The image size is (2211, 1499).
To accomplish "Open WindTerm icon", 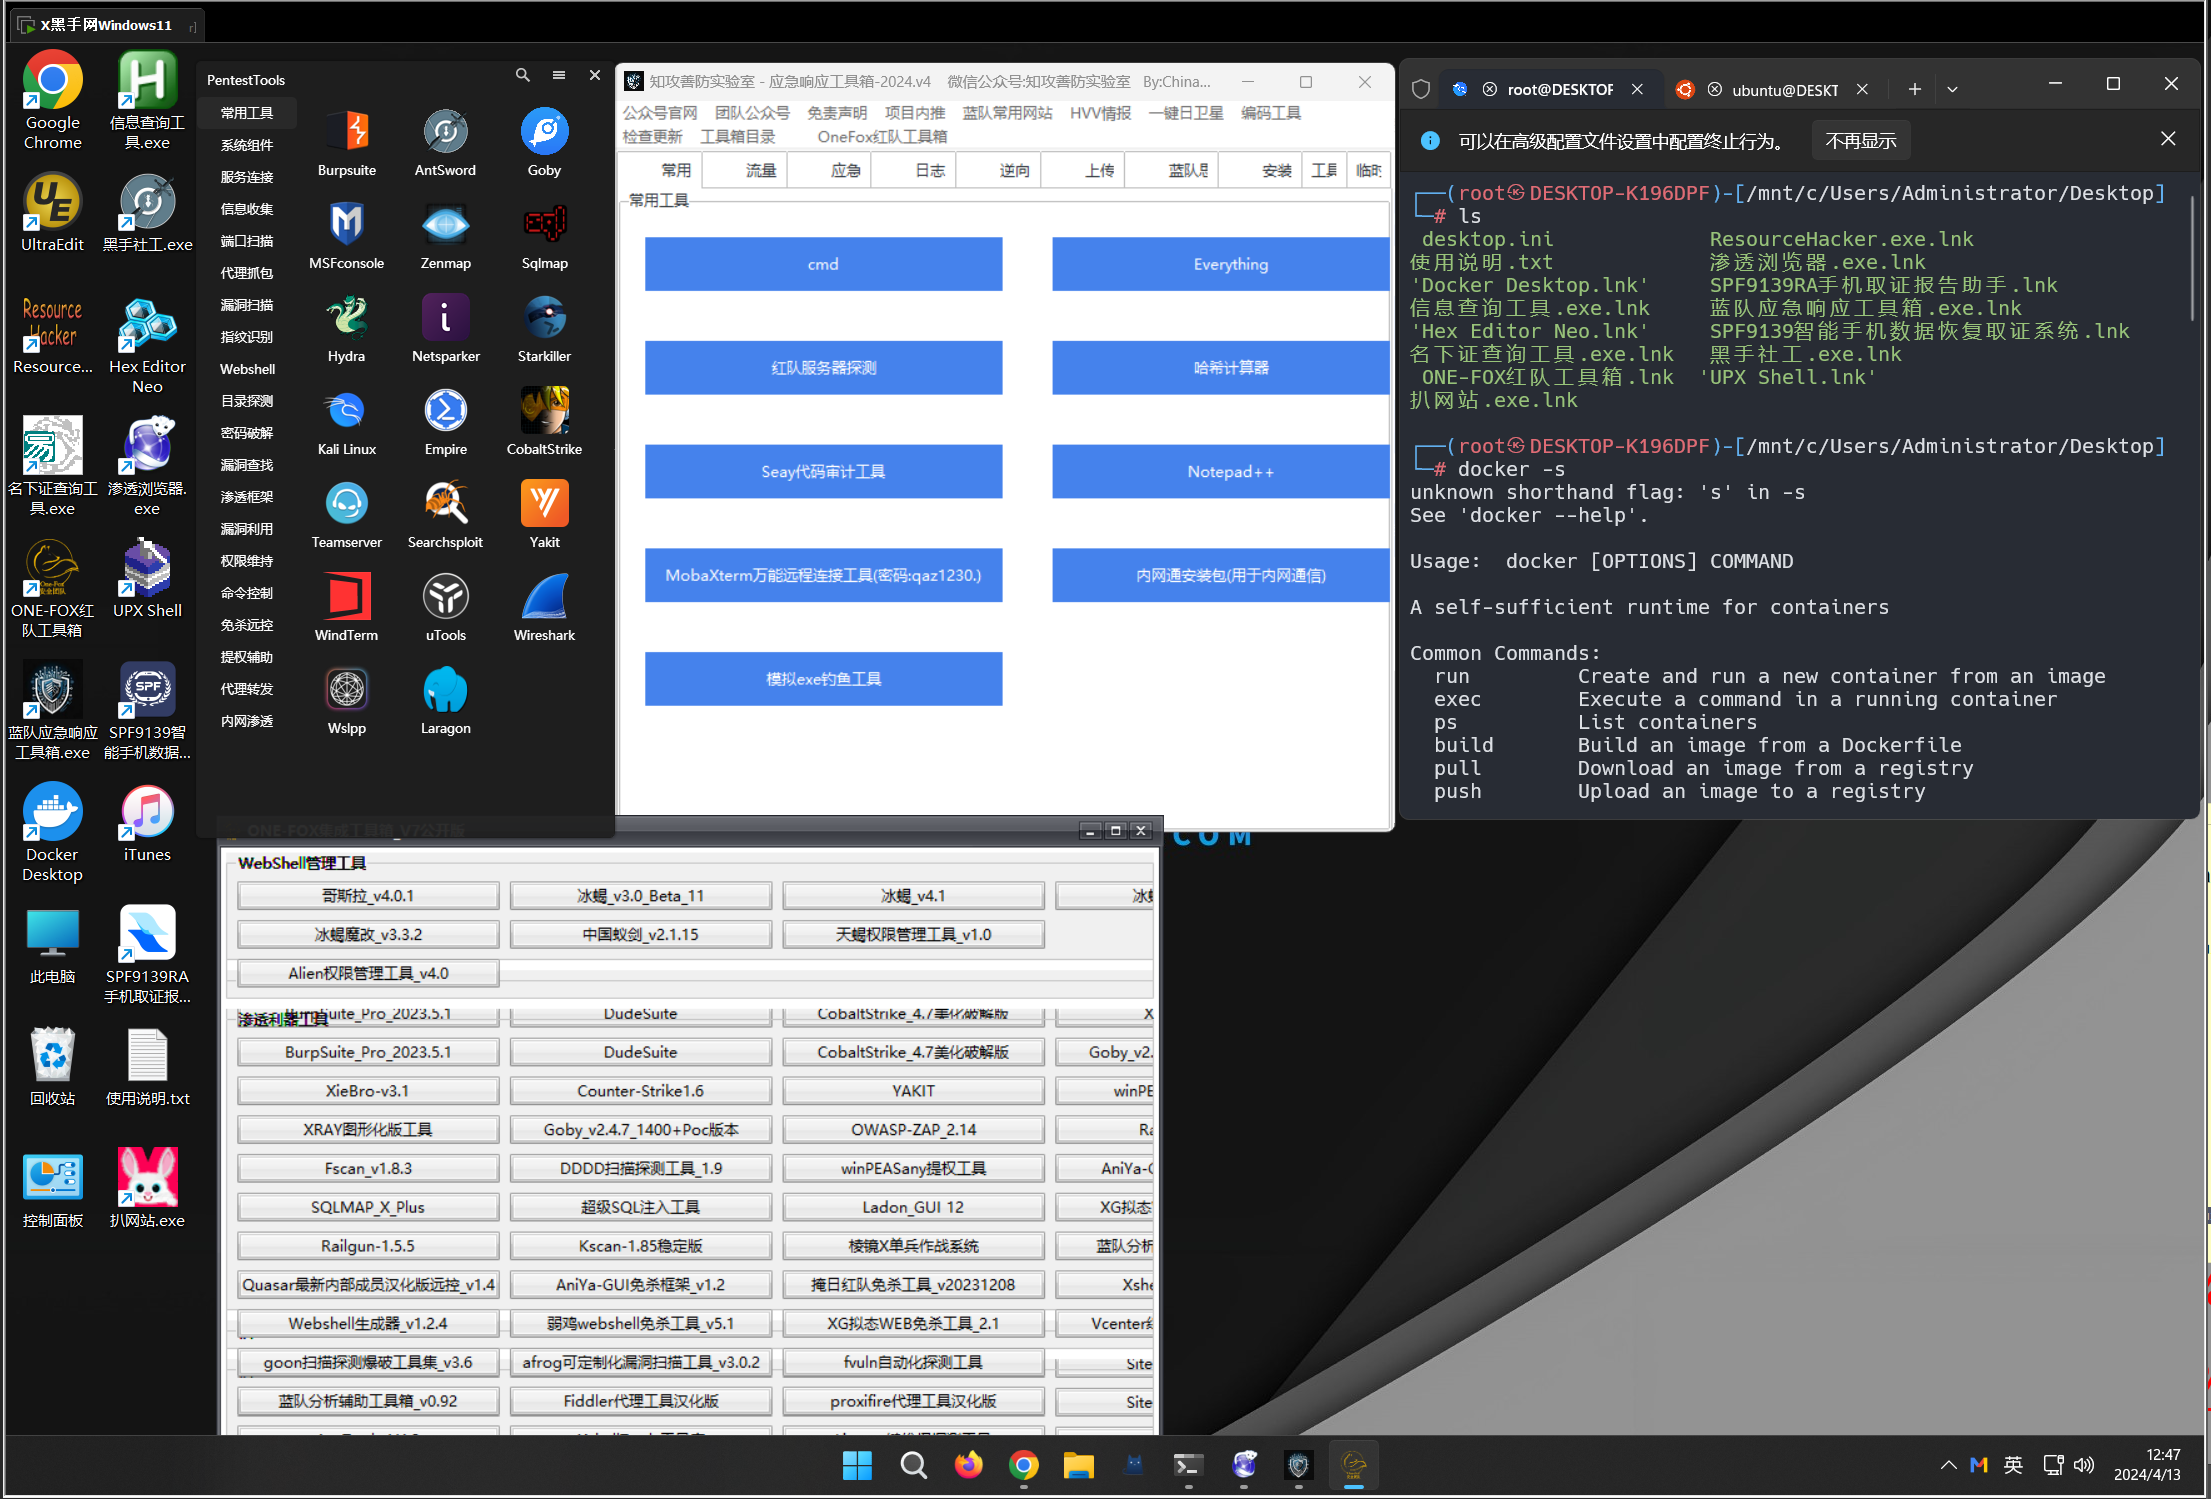I will [346, 609].
